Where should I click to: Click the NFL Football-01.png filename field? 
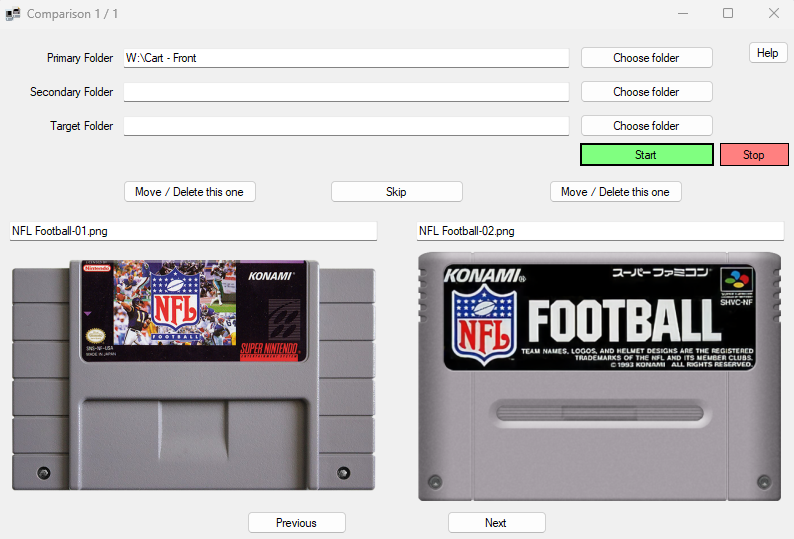click(x=193, y=231)
